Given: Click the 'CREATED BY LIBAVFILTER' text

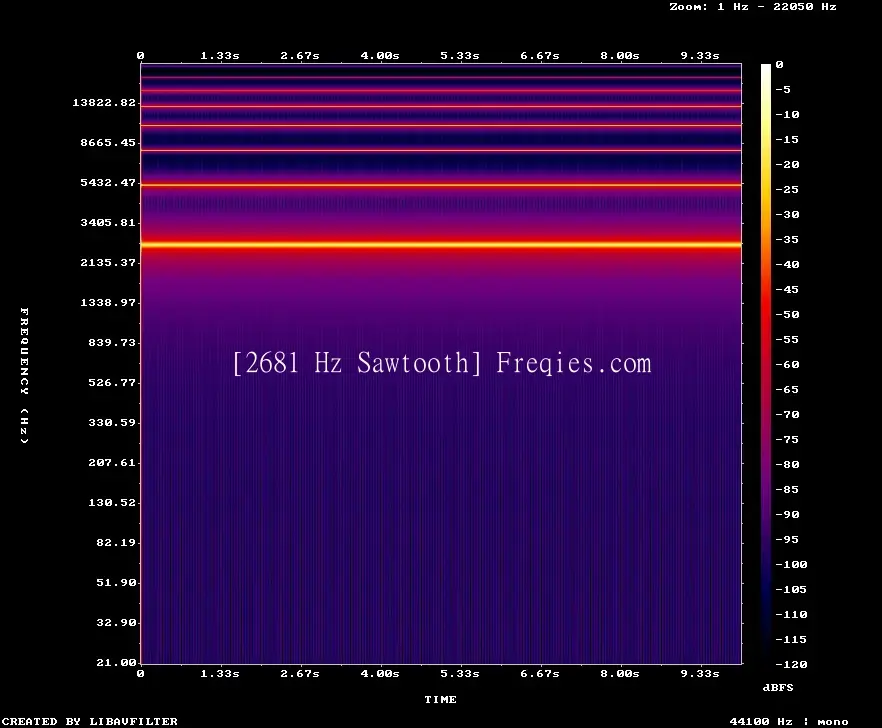Looking at the screenshot, I should [89, 721].
